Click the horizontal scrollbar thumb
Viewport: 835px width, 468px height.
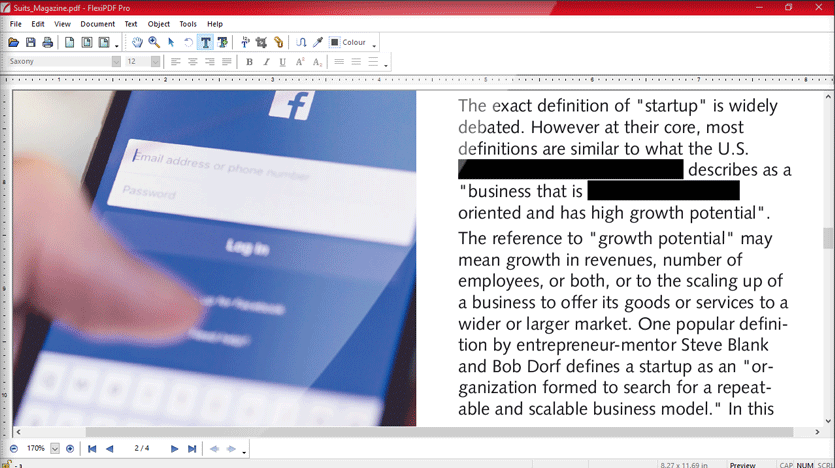[x=439, y=432]
